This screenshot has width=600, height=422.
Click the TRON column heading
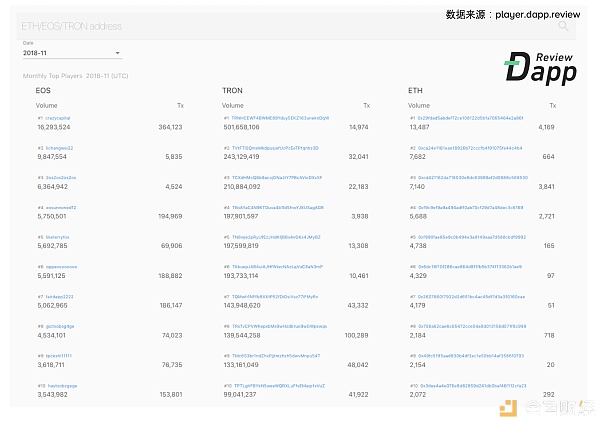pyautogui.click(x=232, y=90)
